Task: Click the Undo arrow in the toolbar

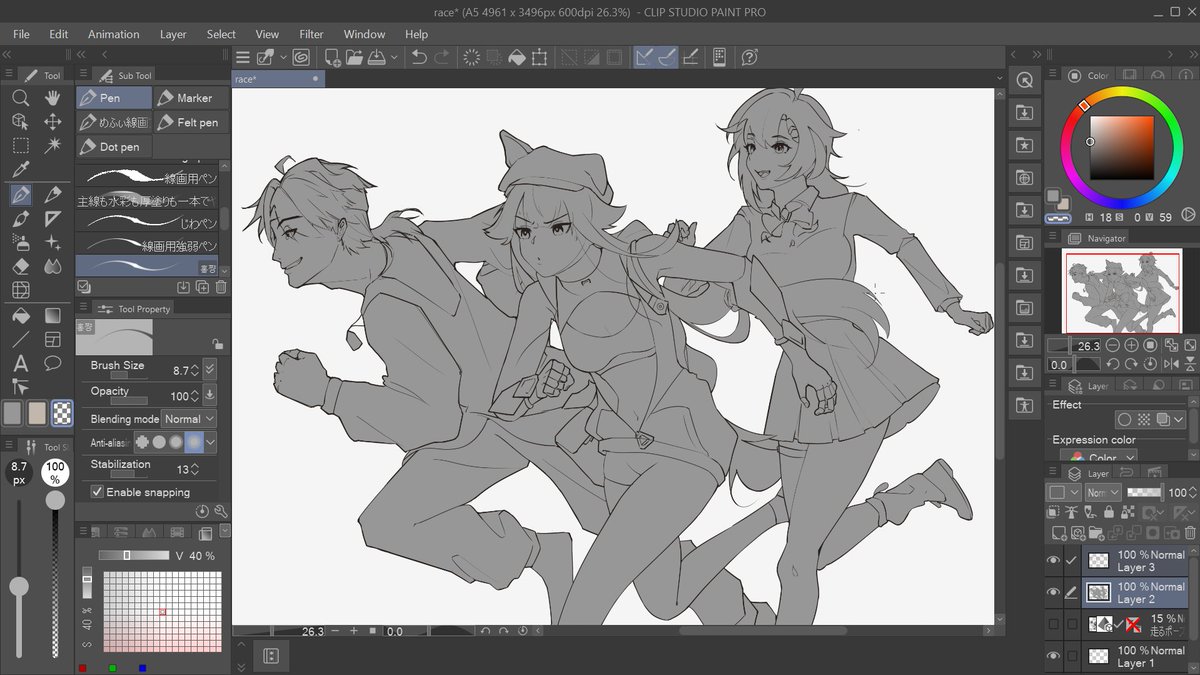Action: tap(418, 57)
